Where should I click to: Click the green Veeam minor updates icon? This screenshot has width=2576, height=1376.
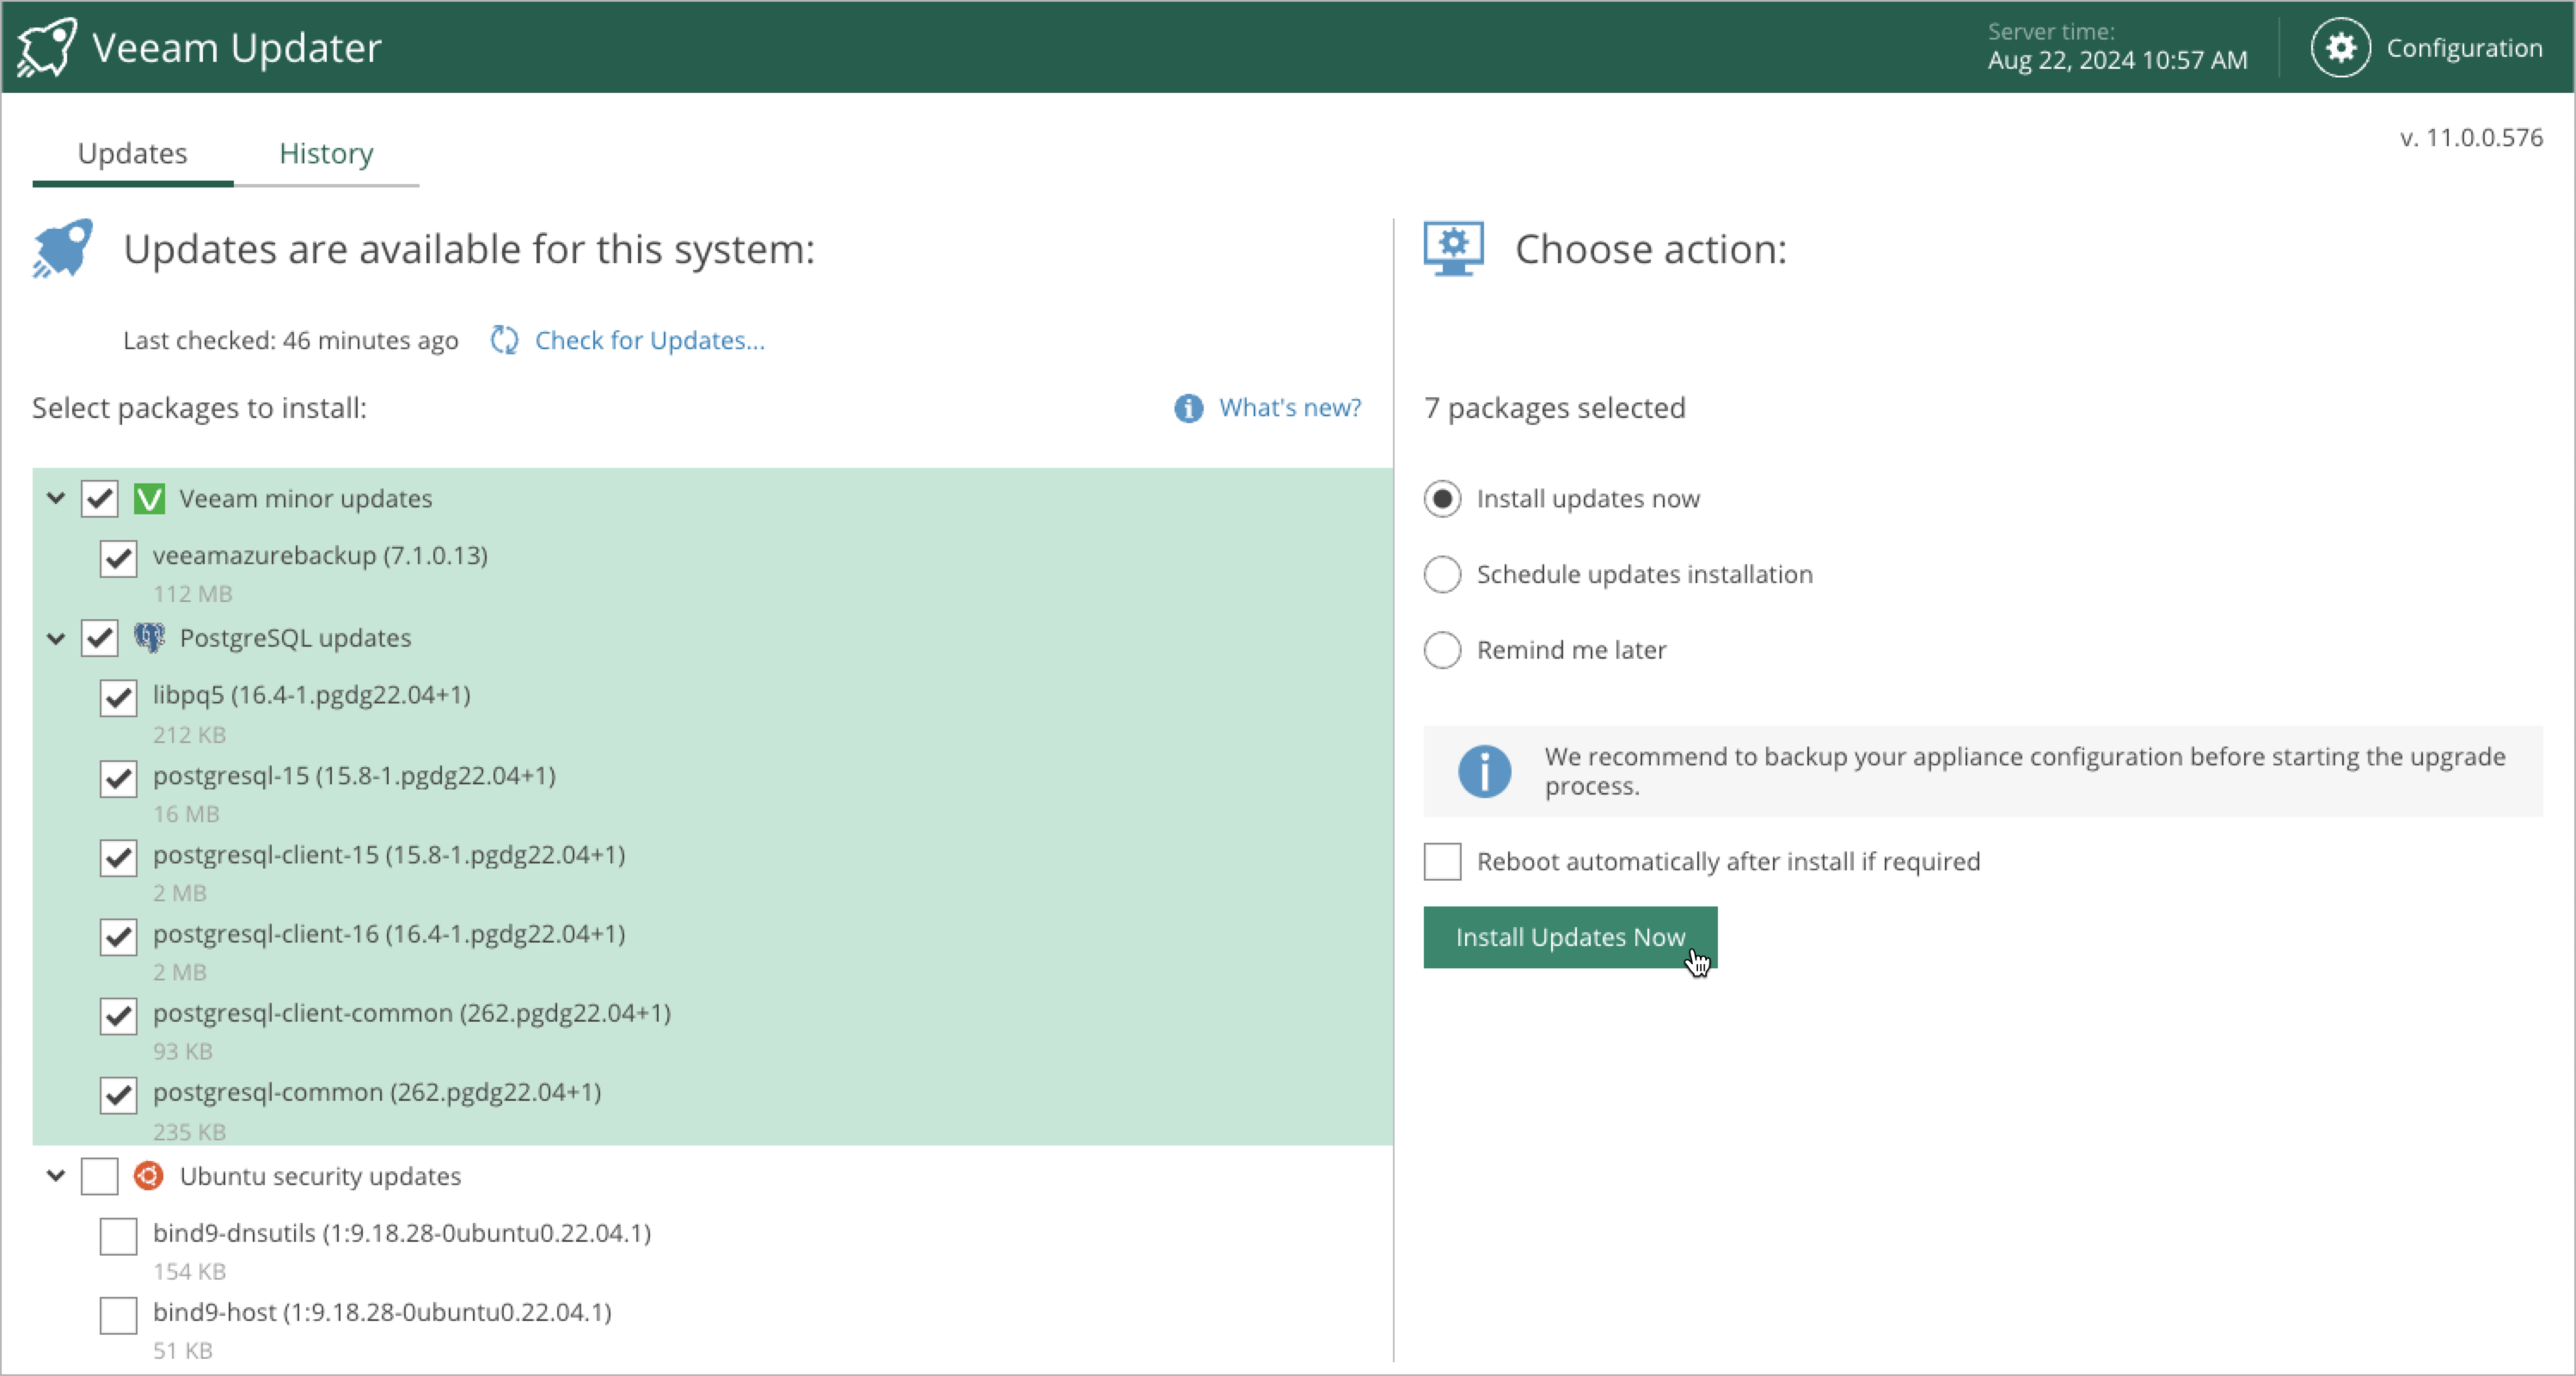pos(149,498)
